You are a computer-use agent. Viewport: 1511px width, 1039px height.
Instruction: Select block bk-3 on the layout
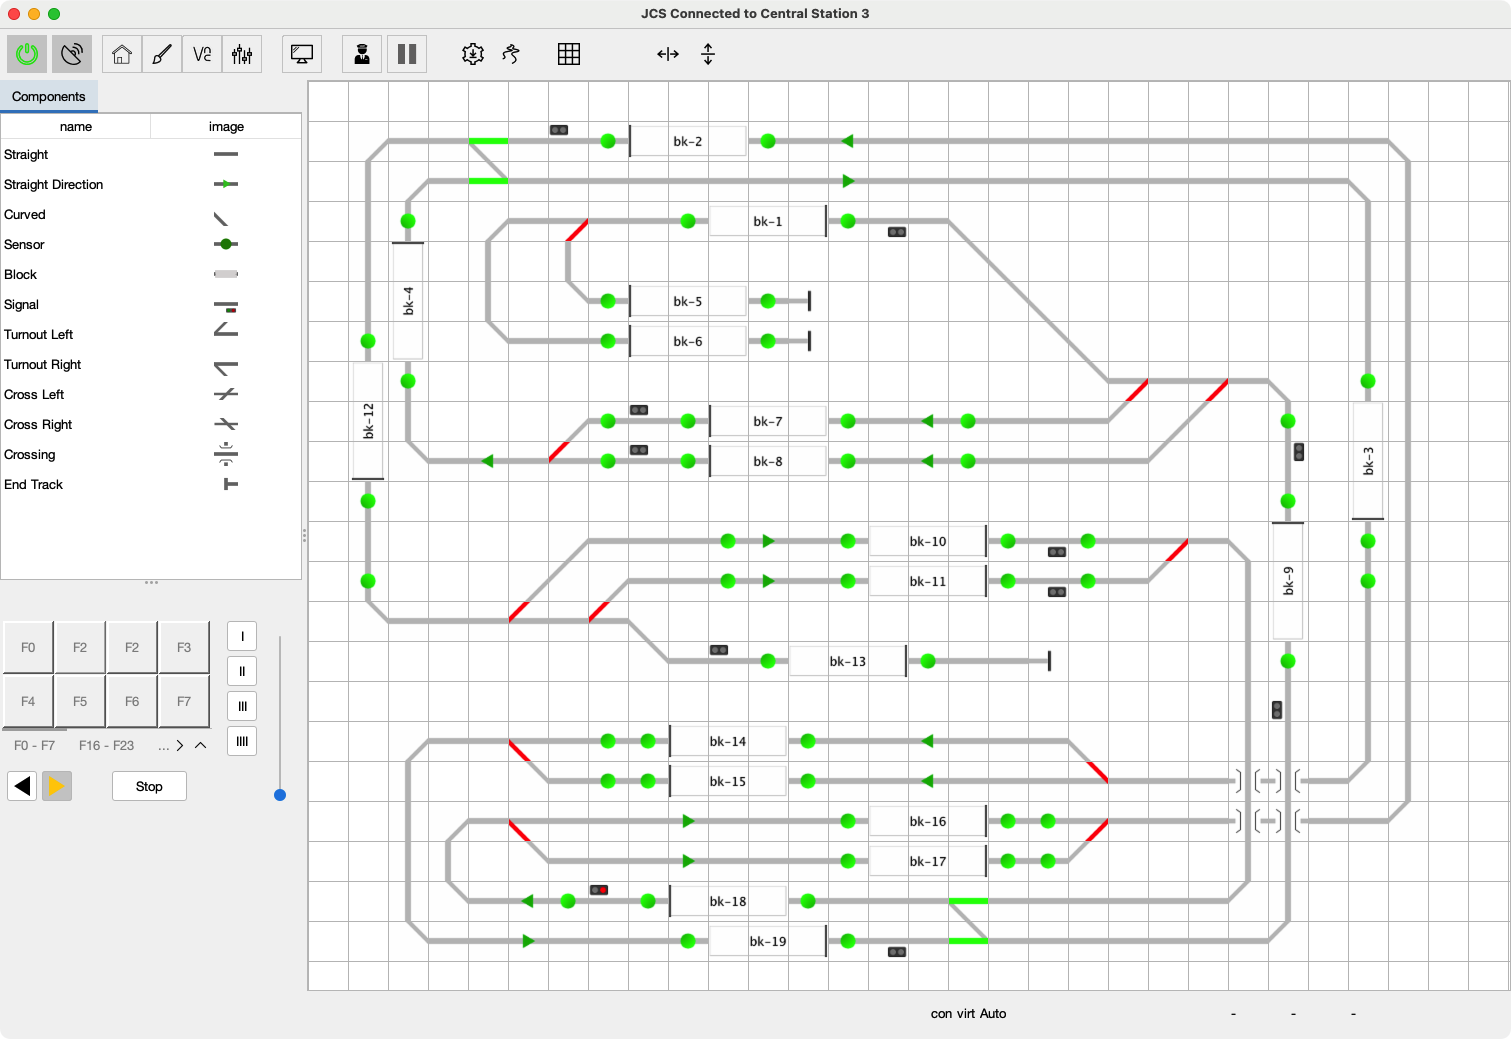click(x=1368, y=461)
